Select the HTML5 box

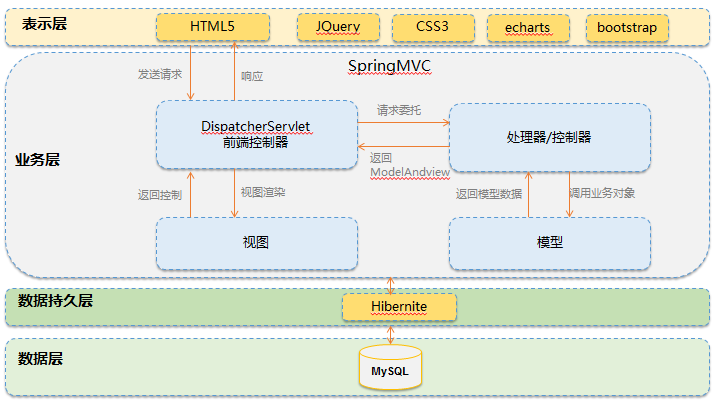point(211,27)
